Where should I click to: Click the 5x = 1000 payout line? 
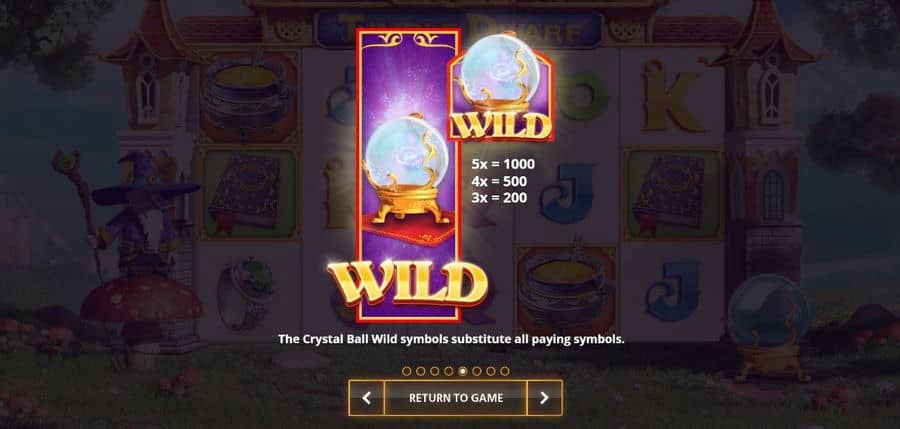[503, 164]
